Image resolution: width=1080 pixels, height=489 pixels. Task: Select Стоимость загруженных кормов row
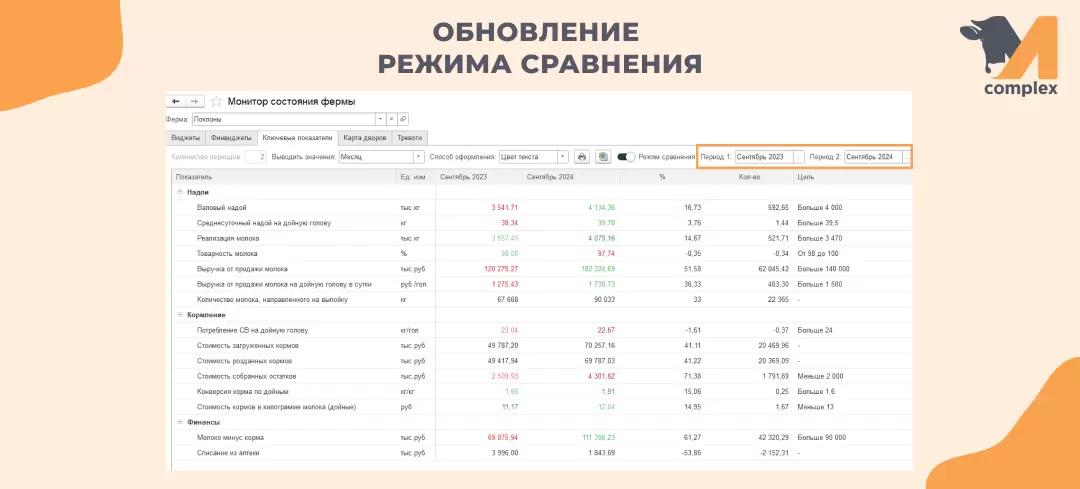point(542,346)
